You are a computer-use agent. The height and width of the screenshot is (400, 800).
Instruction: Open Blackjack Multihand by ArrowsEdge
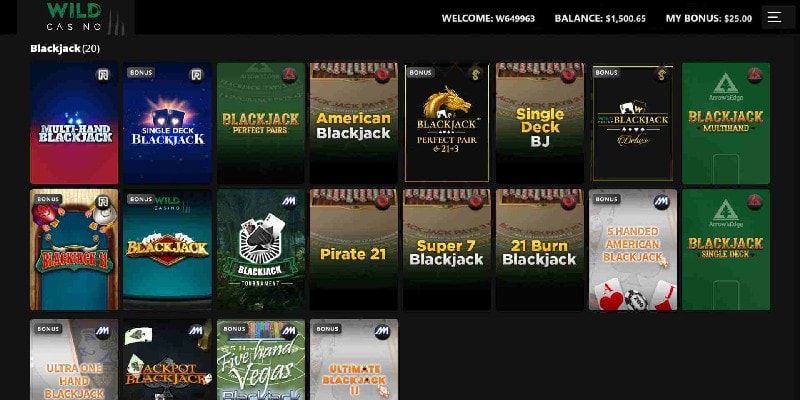[x=726, y=123]
